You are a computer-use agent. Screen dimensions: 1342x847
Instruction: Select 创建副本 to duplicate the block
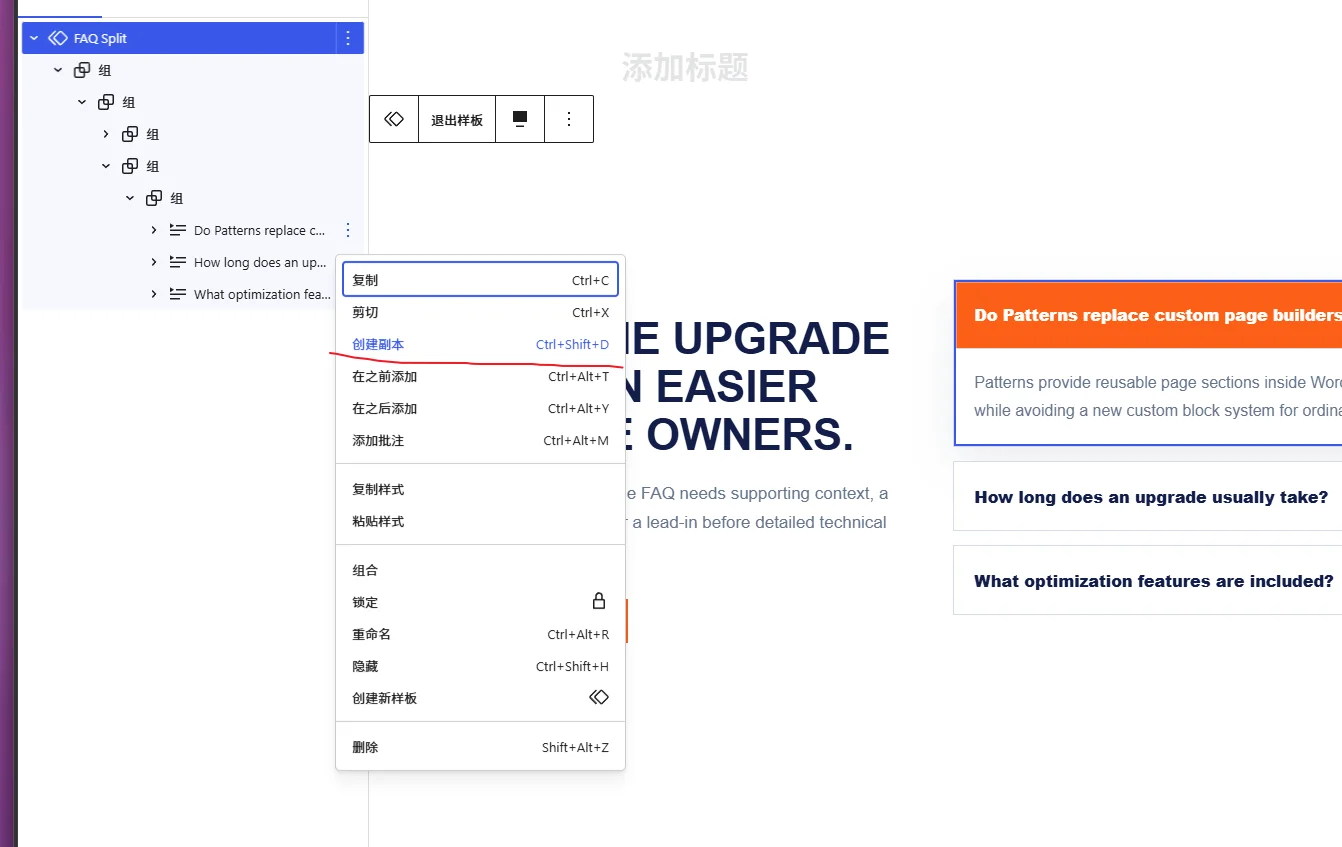[x=480, y=344]
